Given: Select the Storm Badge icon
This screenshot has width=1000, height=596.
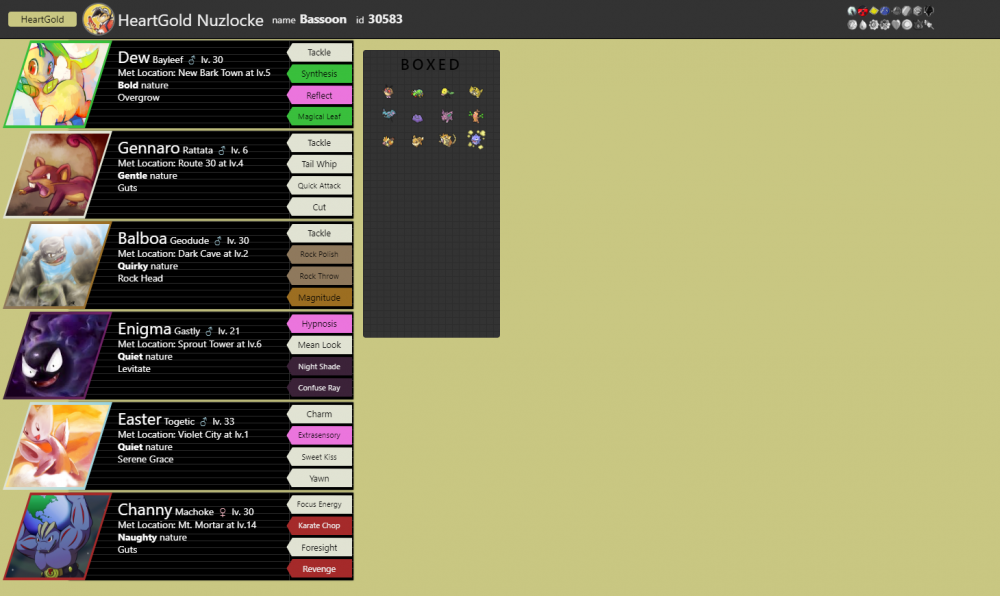Looking at the screenshot, I should (897, 11).
